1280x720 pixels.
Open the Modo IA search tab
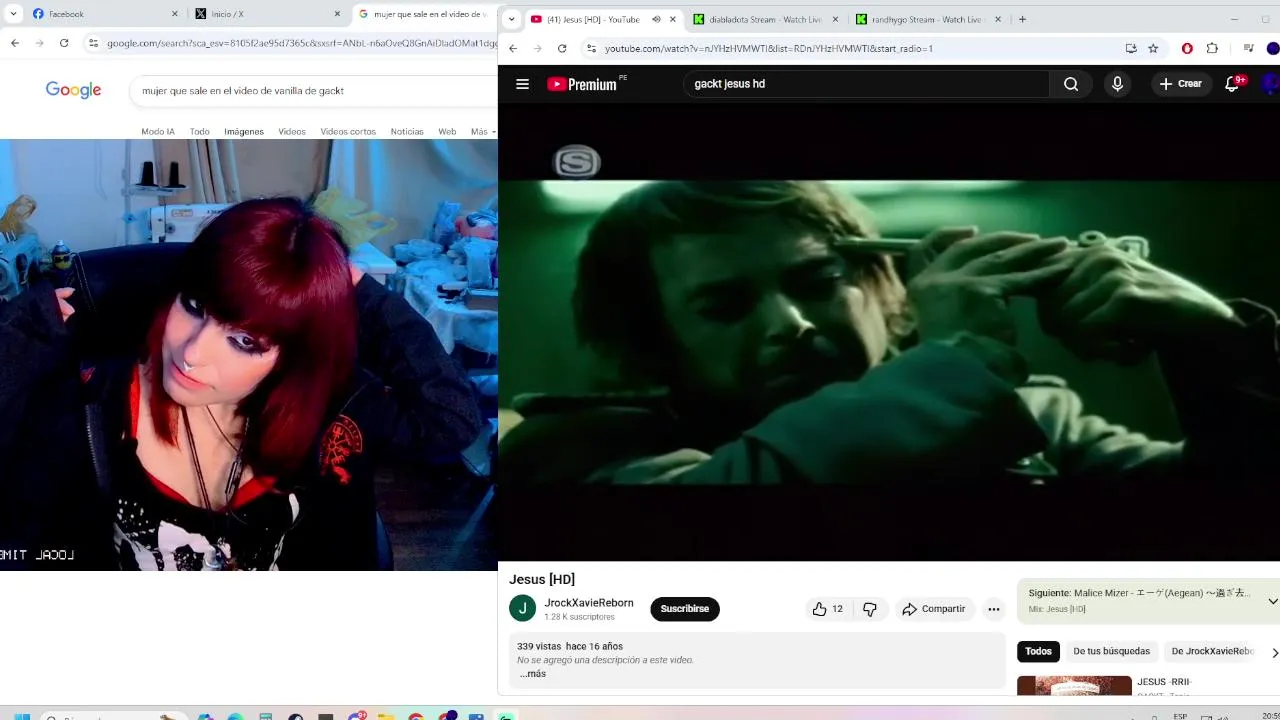[158, 132]
